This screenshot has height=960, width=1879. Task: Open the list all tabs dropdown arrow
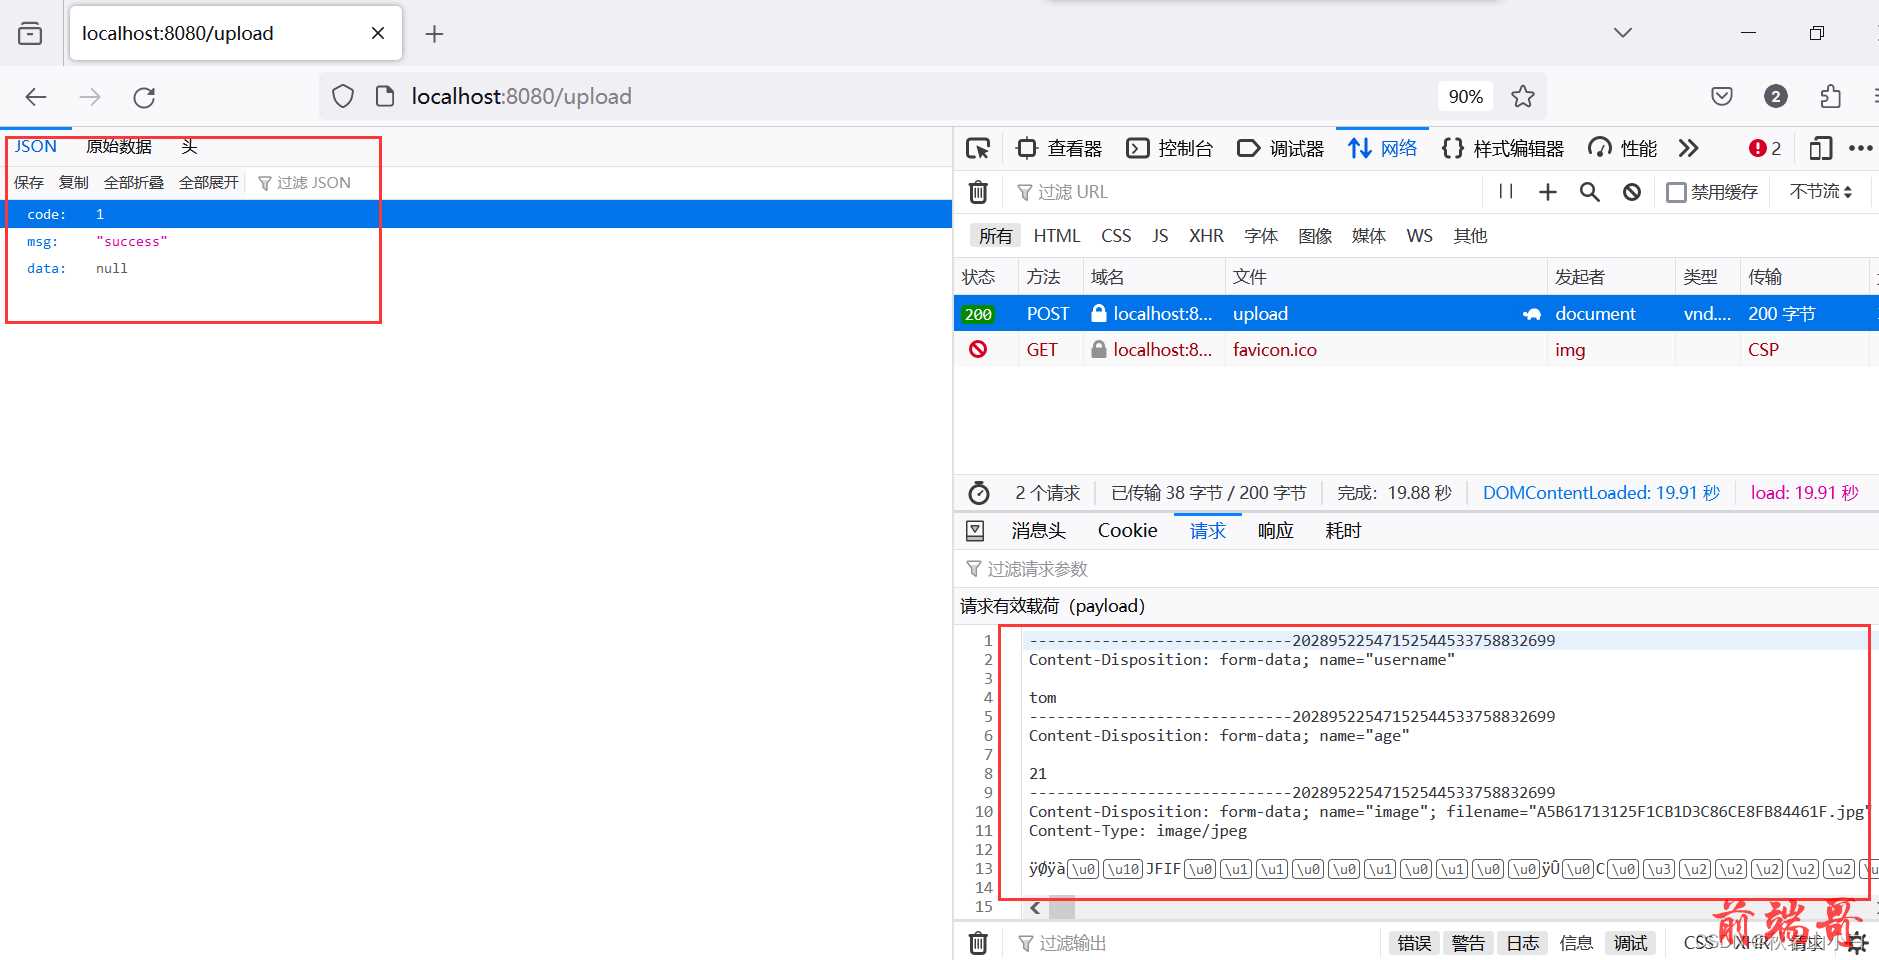pos(1623,33)
